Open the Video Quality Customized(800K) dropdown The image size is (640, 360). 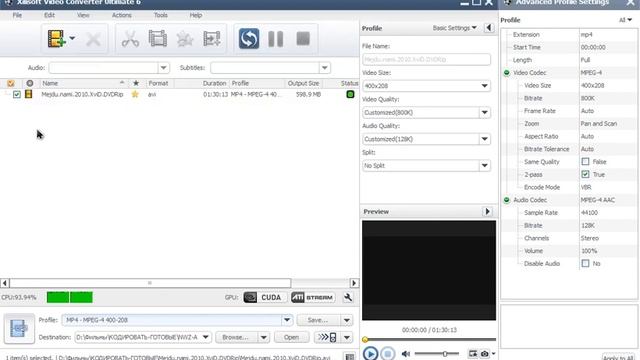[x=484, y=113]
